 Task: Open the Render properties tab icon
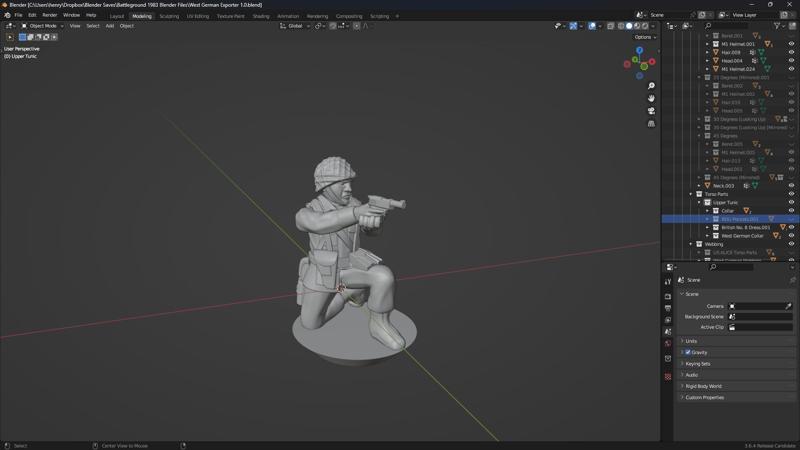tap(668, 296)
